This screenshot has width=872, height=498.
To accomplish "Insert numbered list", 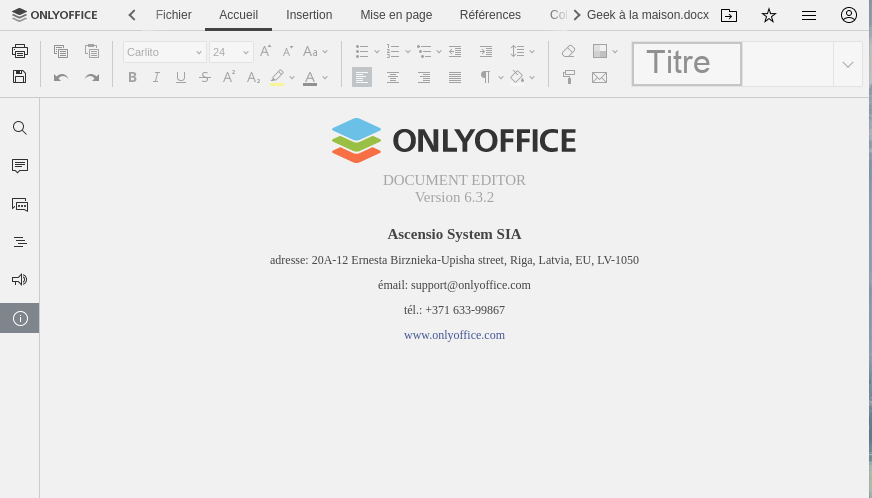I will click(393, 51).
